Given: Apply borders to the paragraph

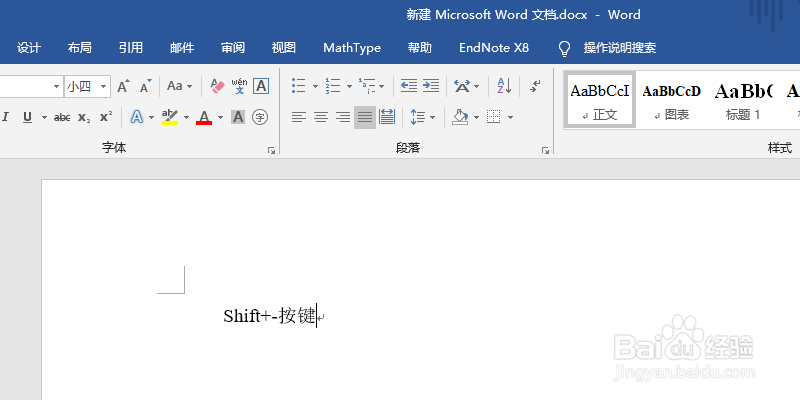Looking at the screenshot, I should coord(494,117).
